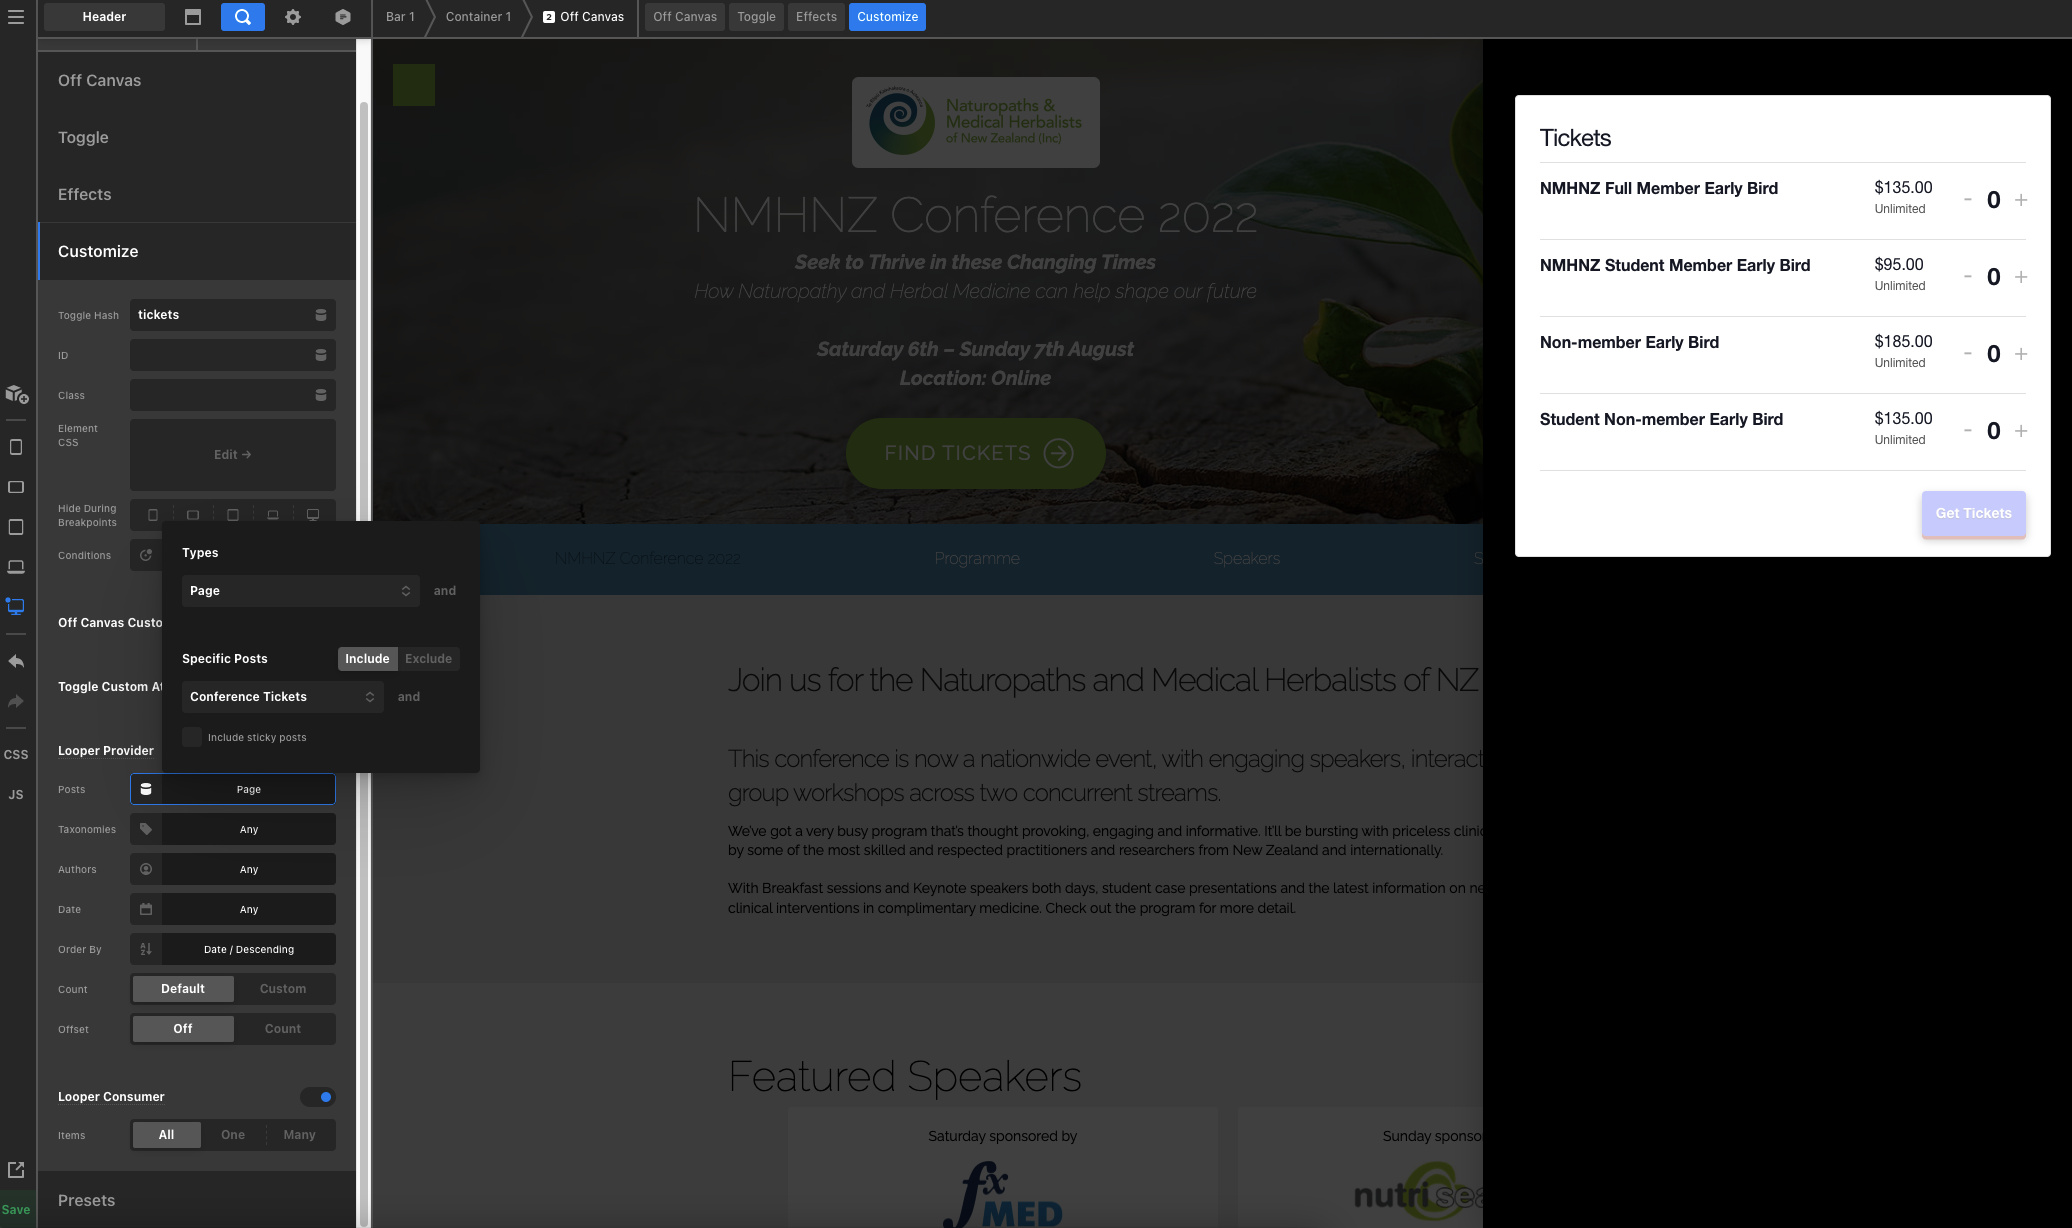
Task: Click the undo arrow icon
Action: [x=16, y=661]
